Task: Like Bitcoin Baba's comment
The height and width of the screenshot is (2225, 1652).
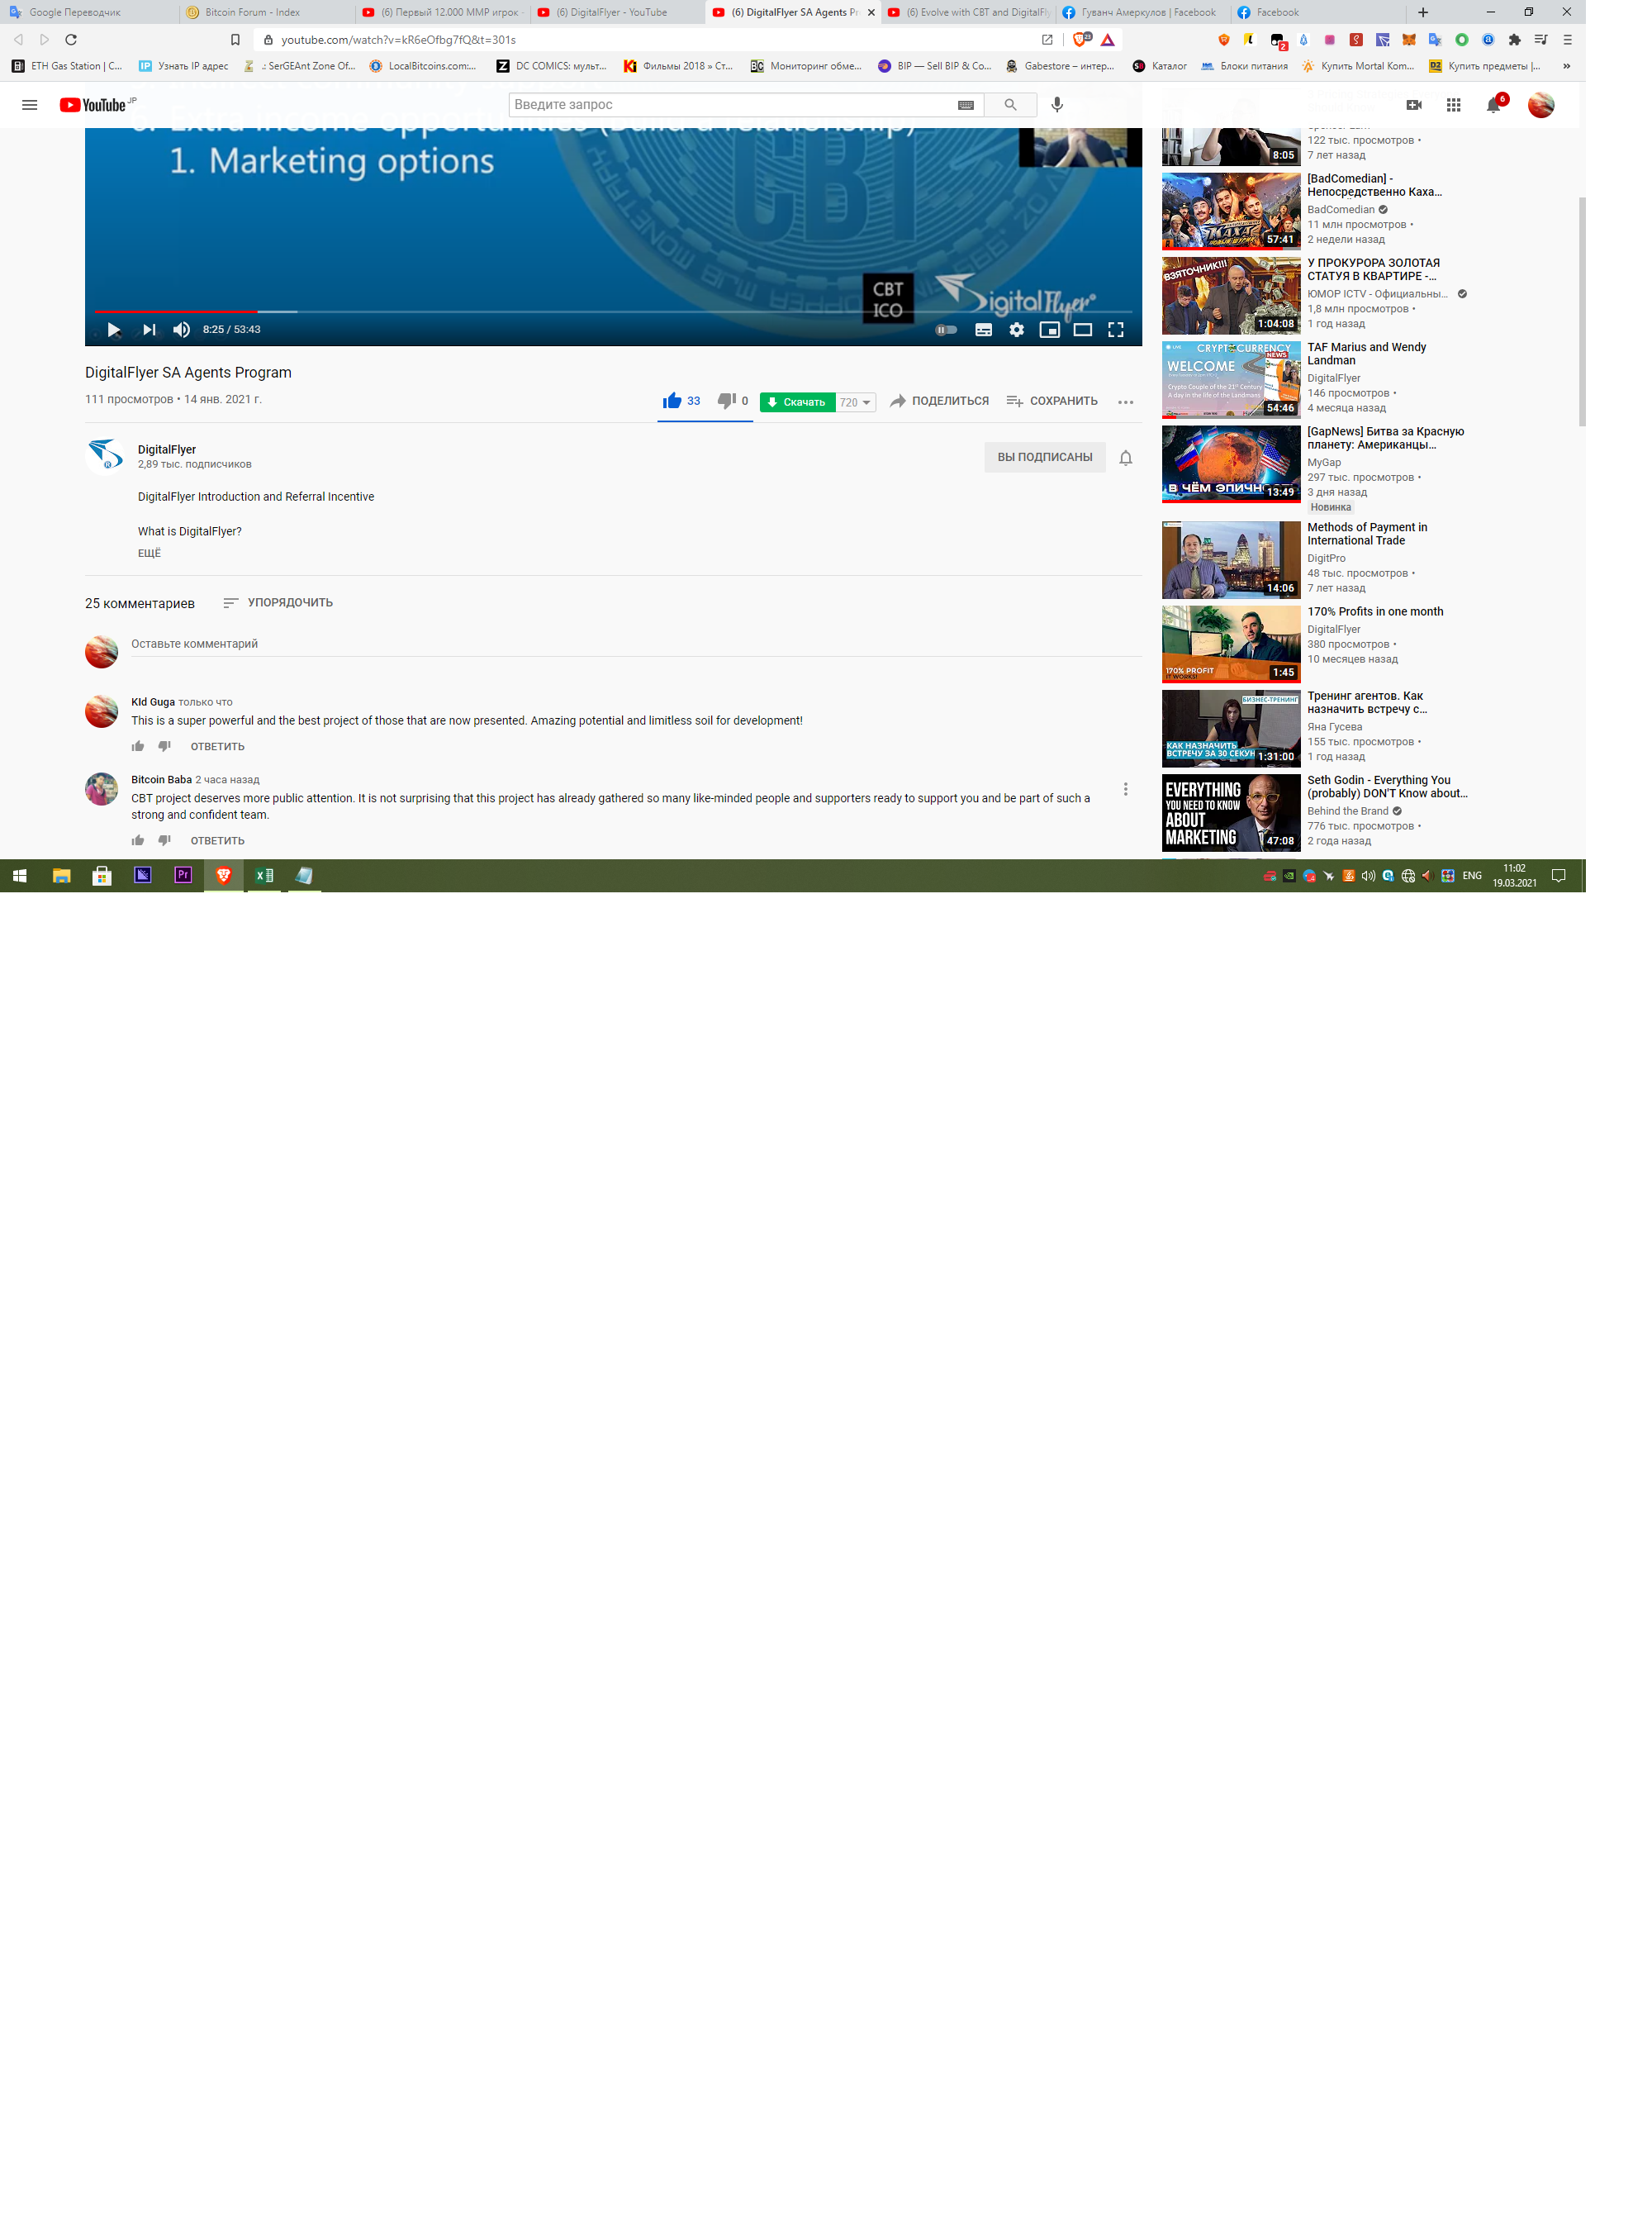Action: pos(138,841)
